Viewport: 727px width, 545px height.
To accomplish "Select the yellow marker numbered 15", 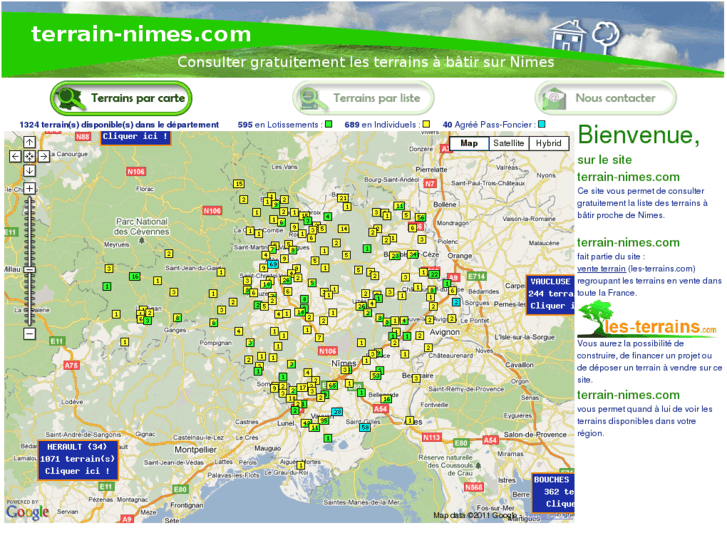I will click(x=238, y=184).
